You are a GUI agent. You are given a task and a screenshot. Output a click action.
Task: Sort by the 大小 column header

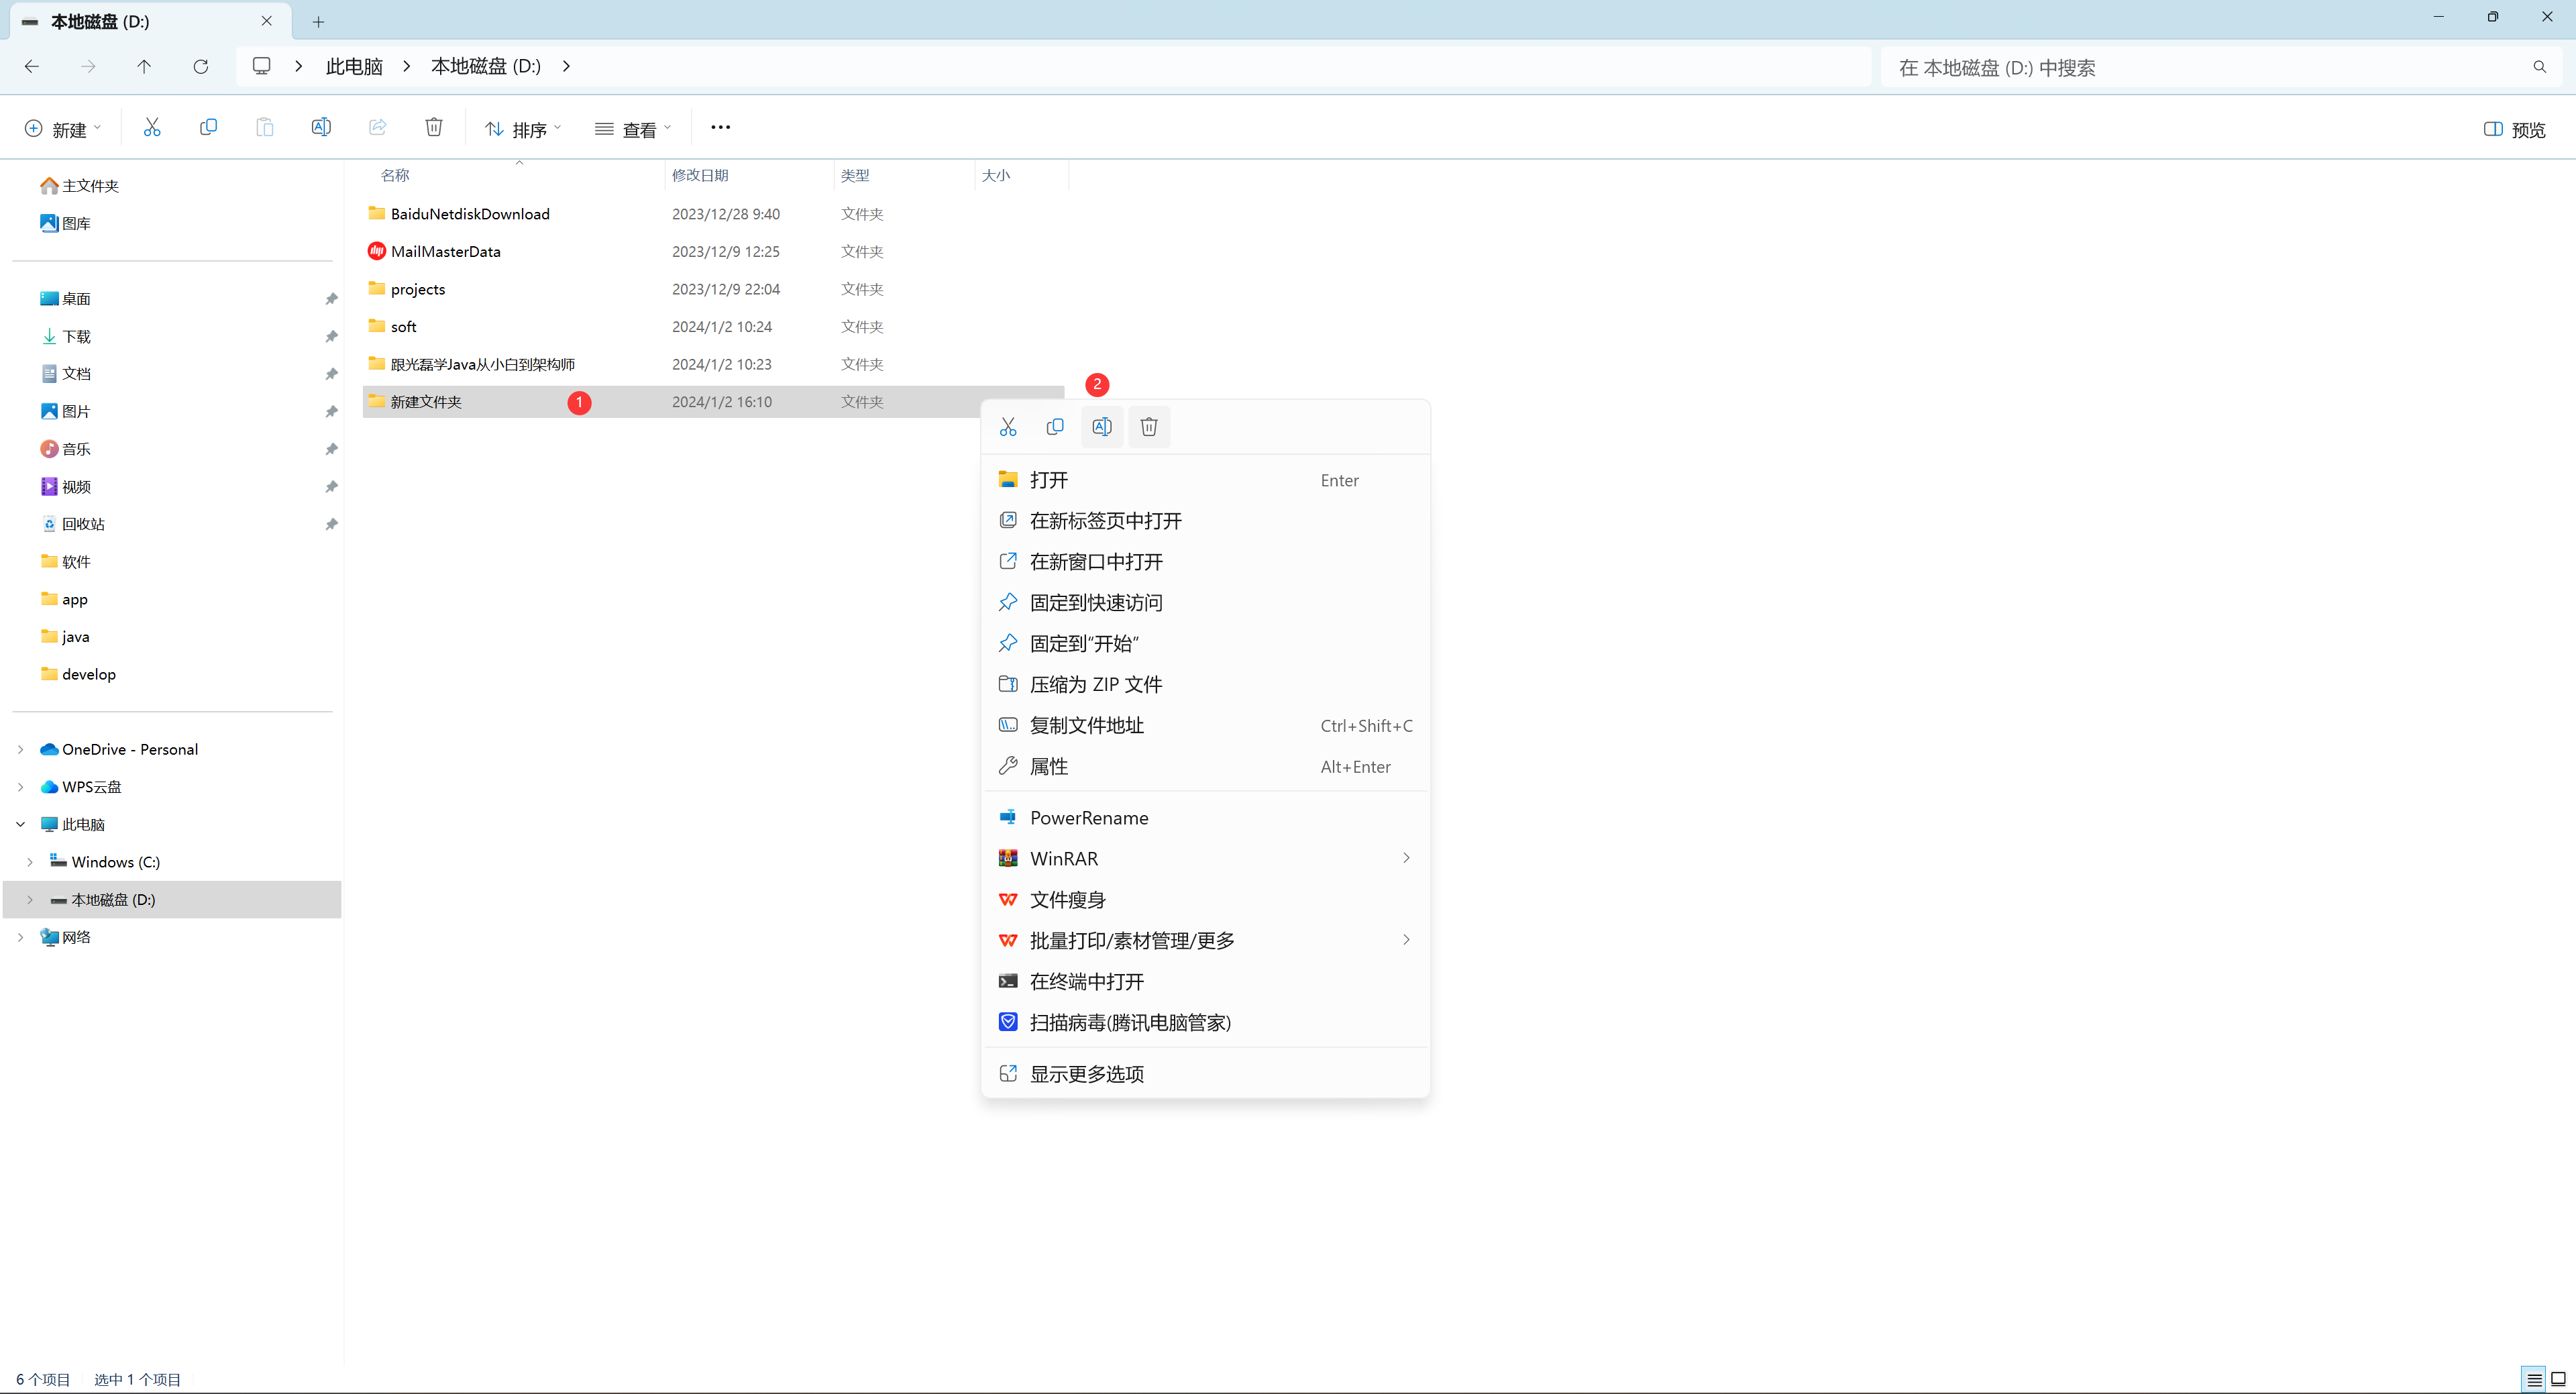point(996,175)
